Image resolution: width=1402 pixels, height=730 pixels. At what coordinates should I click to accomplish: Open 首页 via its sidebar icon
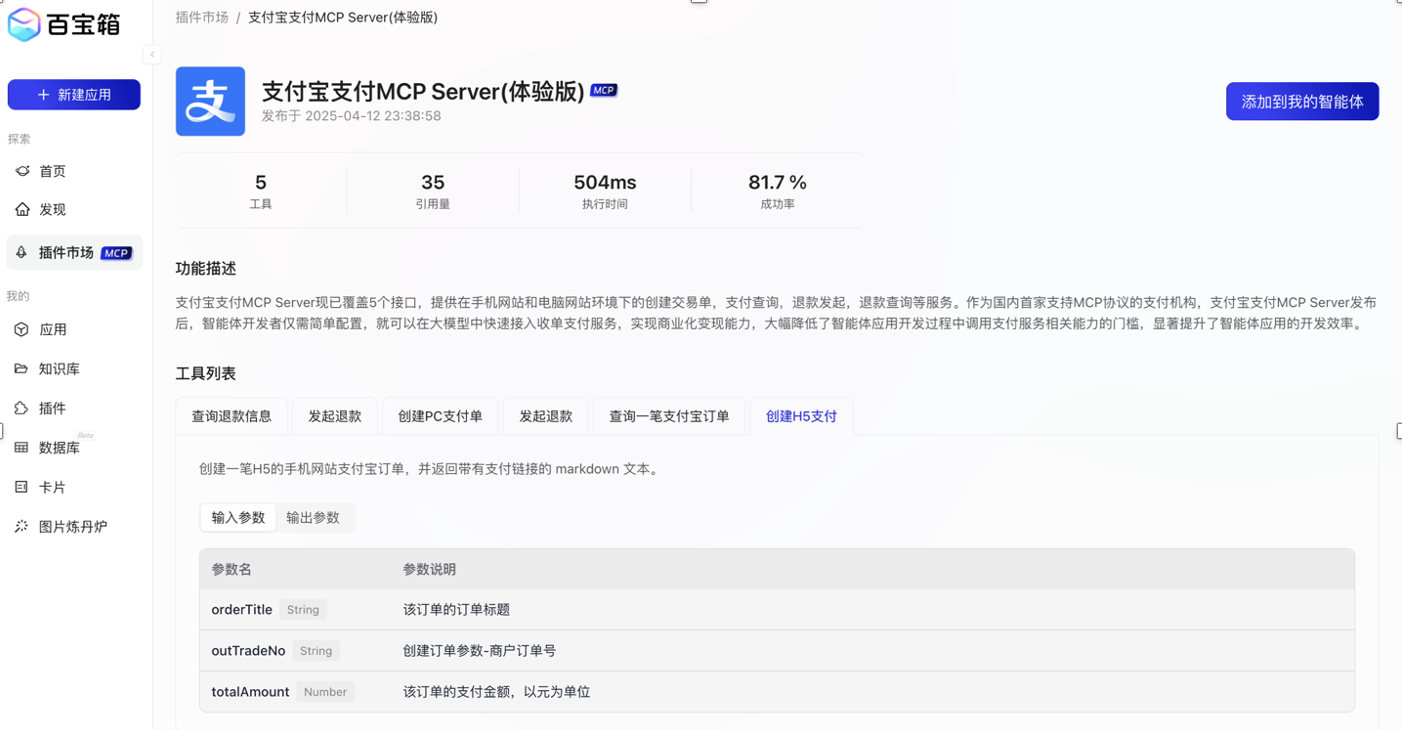22,171
